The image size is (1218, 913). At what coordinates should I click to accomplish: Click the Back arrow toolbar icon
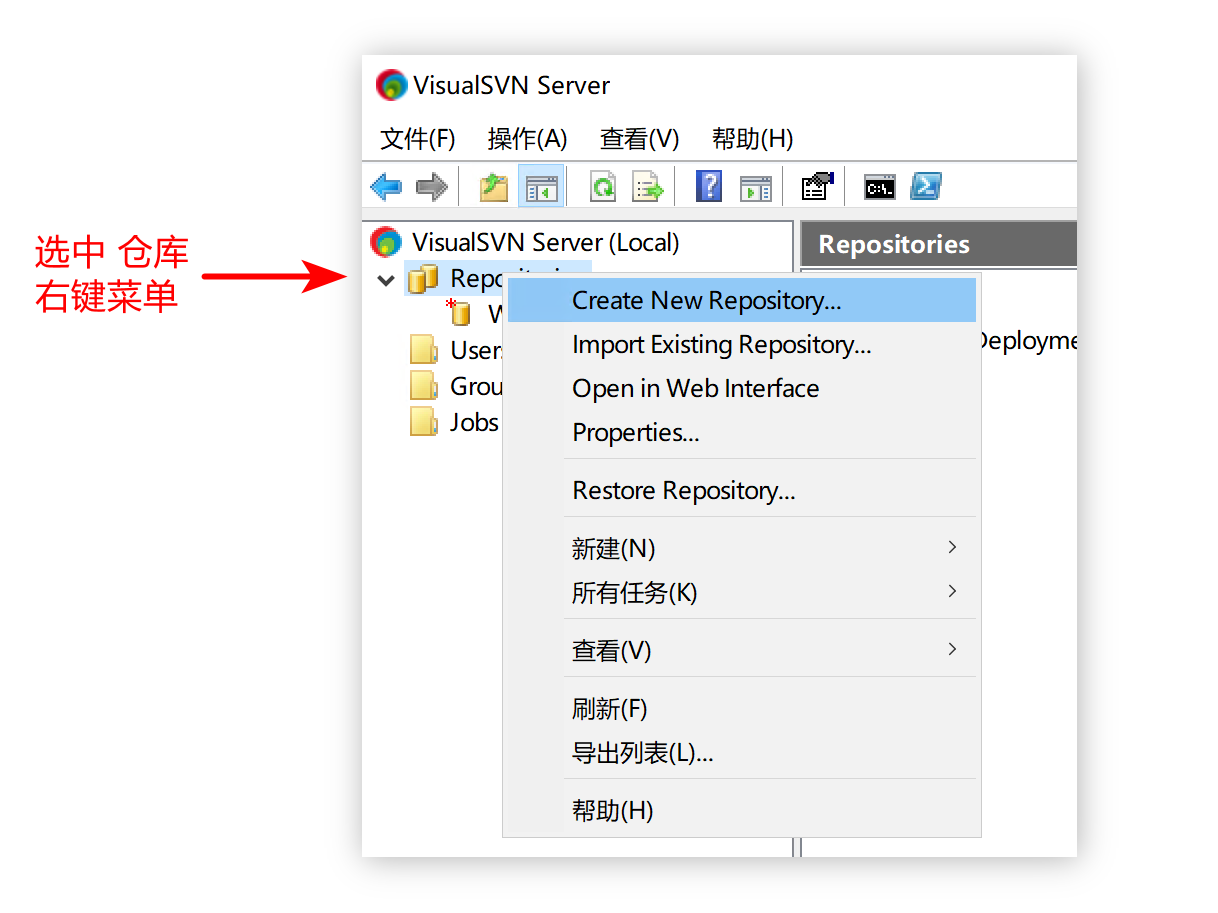click(x=386, y=187)
